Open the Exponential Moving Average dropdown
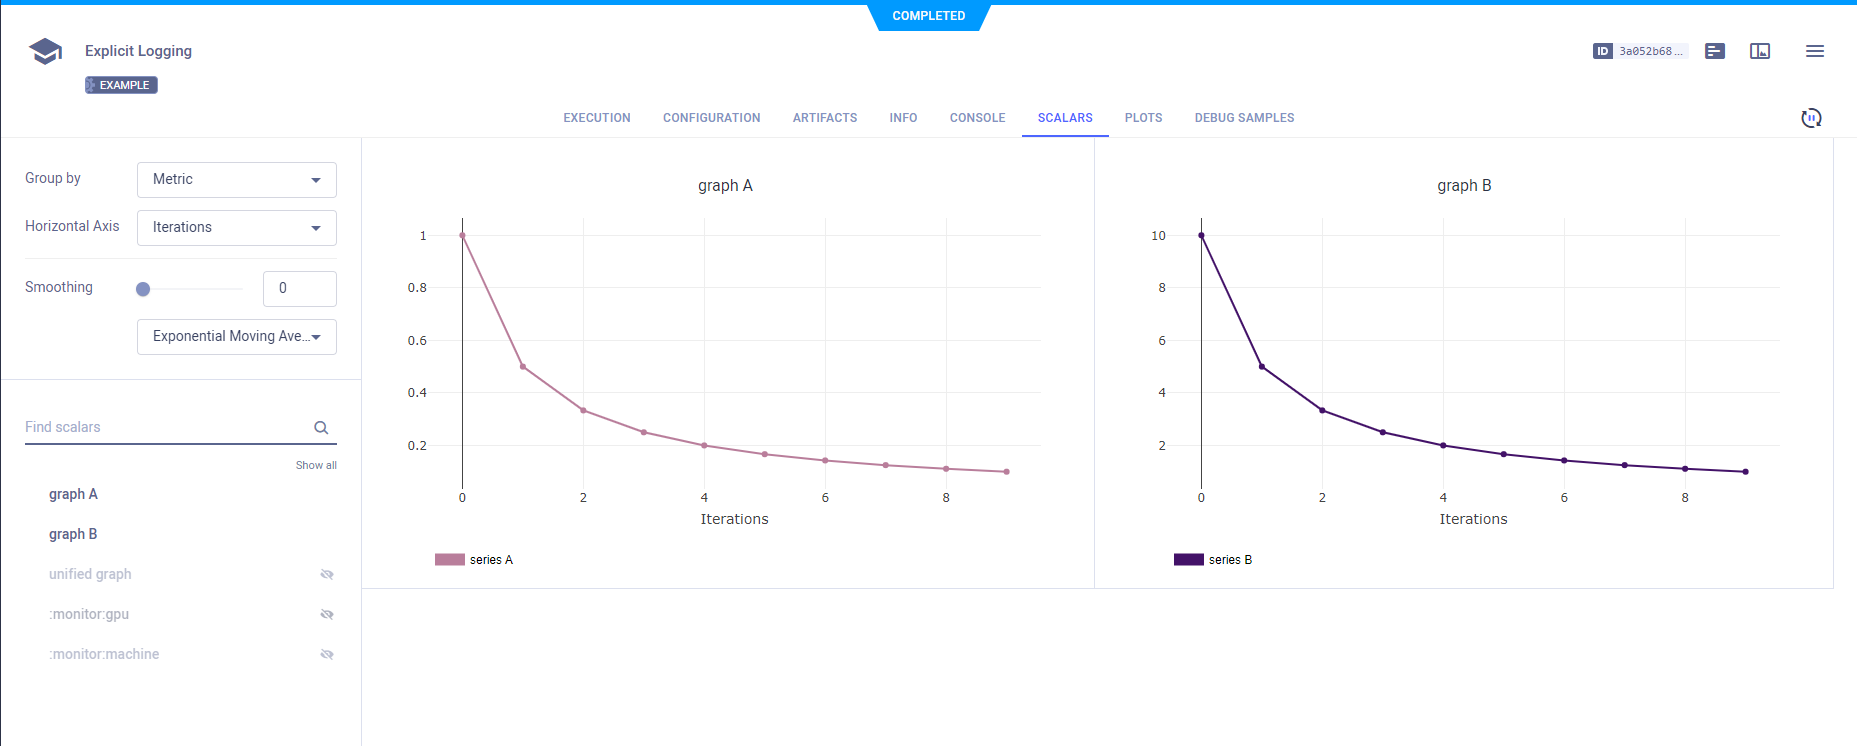The image size is (1857, 746). (x=236, y=337)
